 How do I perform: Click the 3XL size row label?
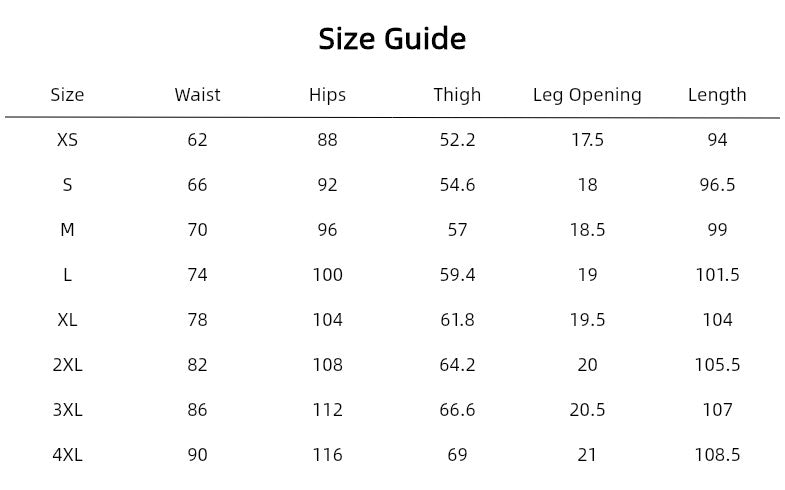point(67,410)
